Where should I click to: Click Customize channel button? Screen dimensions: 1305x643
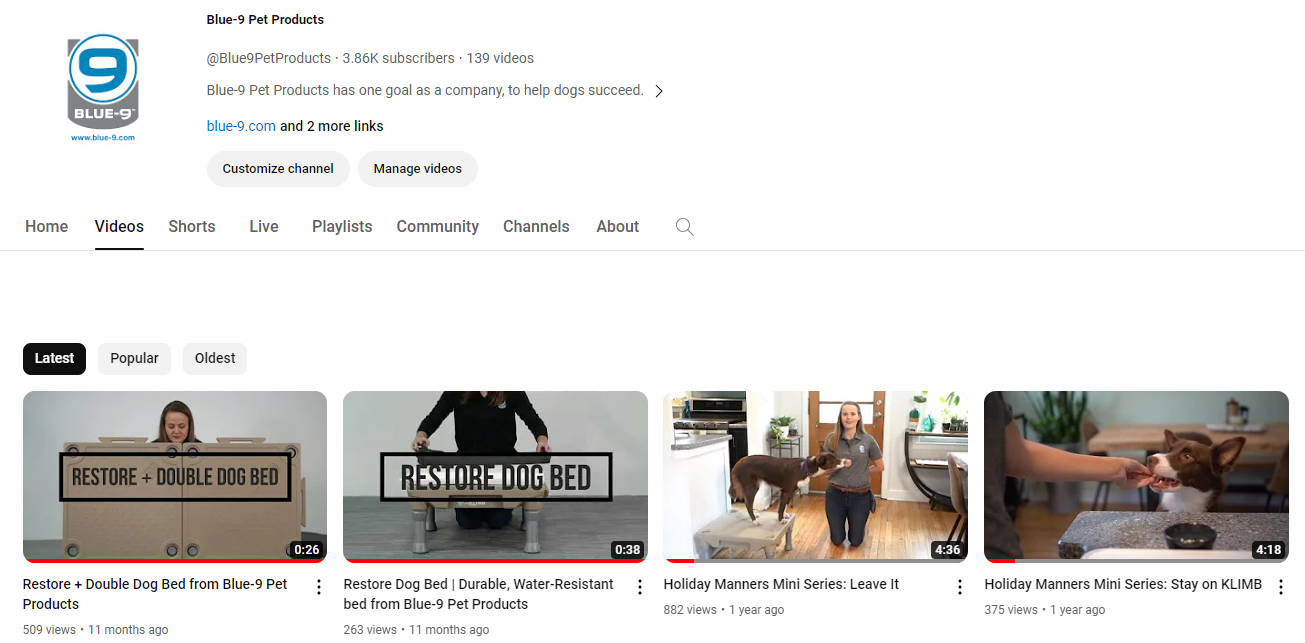point(278,169)
